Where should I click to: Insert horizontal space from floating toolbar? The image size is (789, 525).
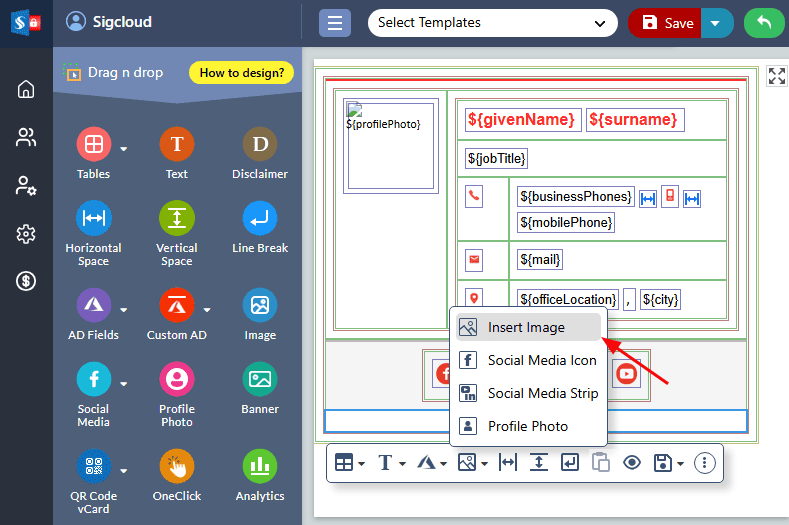[508, 463]
